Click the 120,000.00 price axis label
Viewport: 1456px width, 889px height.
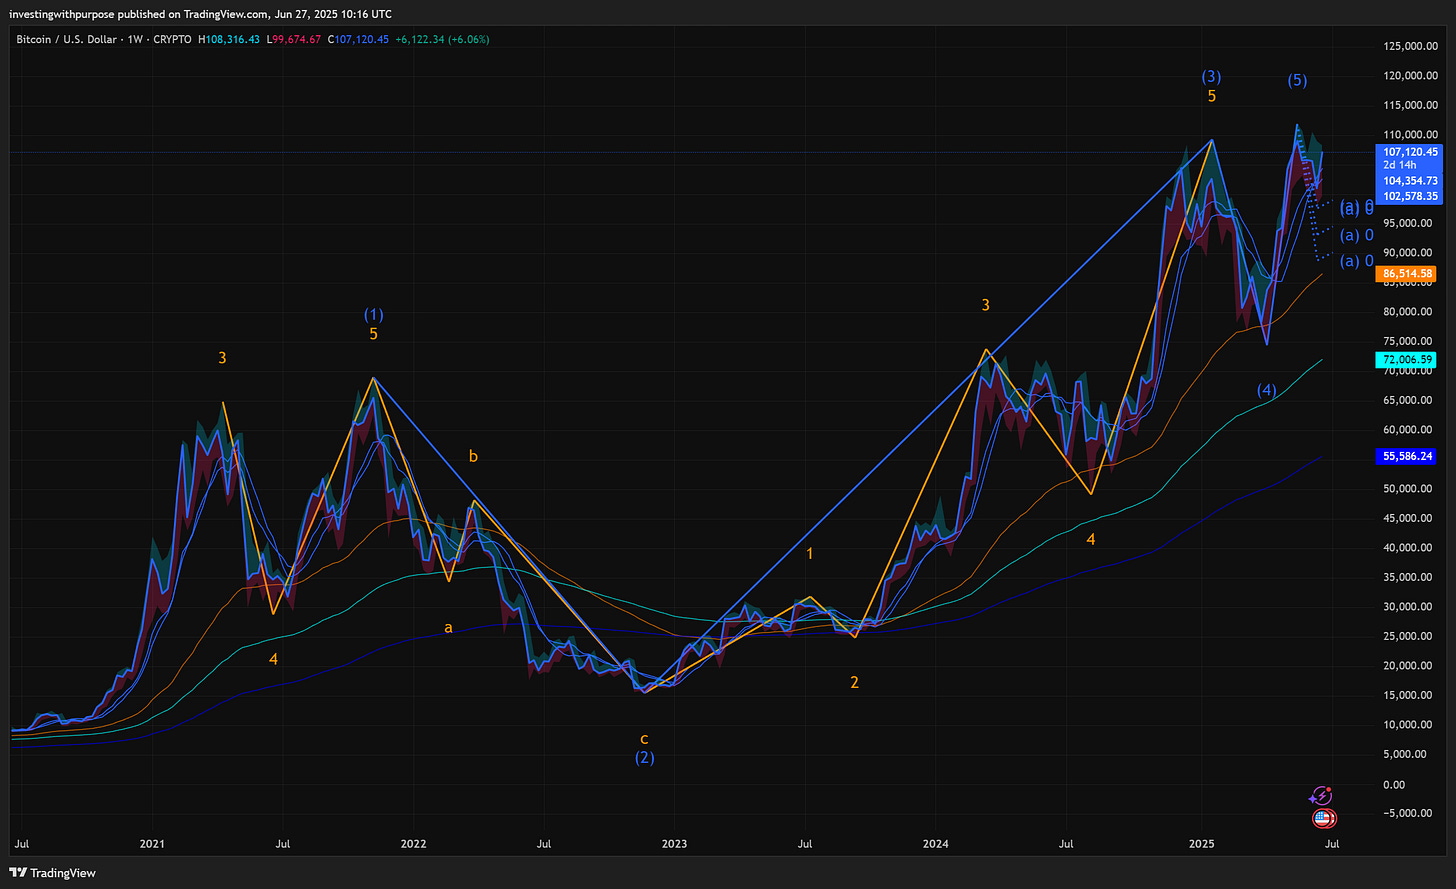(1410, 76)
